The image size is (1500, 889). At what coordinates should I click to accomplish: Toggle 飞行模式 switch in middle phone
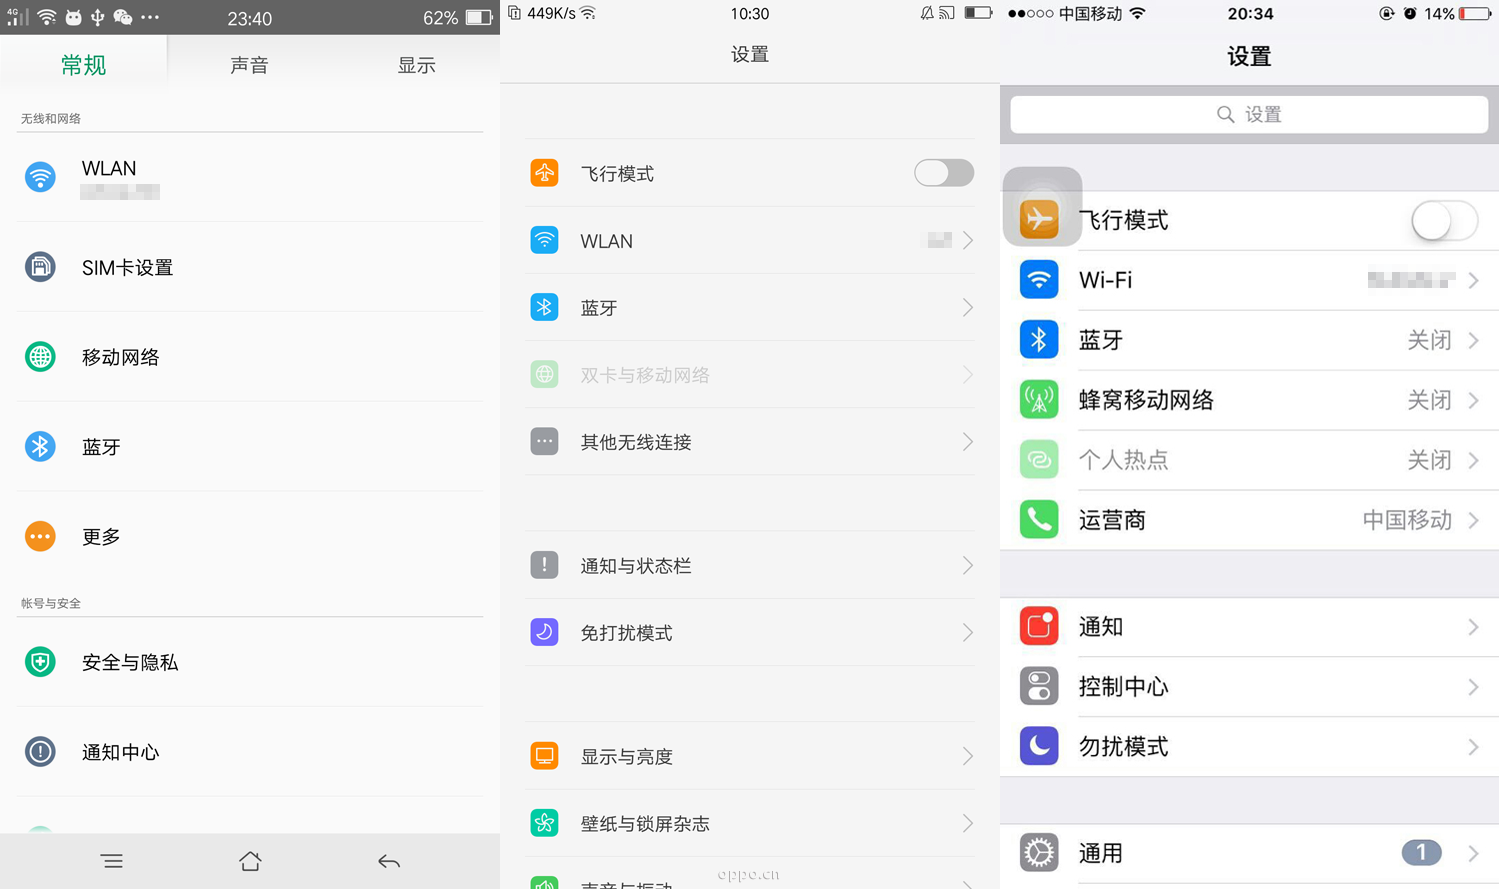point(944,173)
